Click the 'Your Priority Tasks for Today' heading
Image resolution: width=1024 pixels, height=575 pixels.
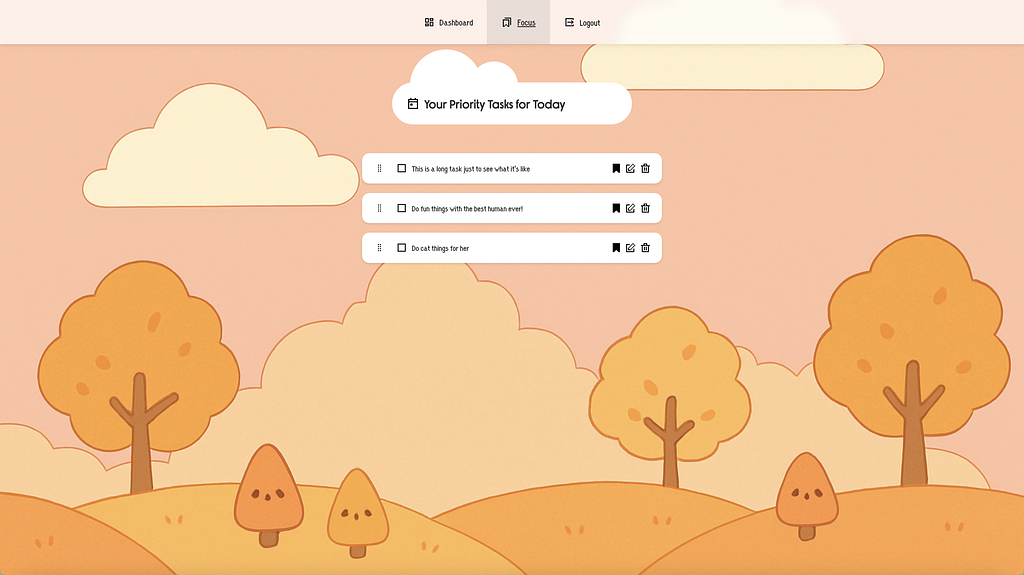(494, 104)
